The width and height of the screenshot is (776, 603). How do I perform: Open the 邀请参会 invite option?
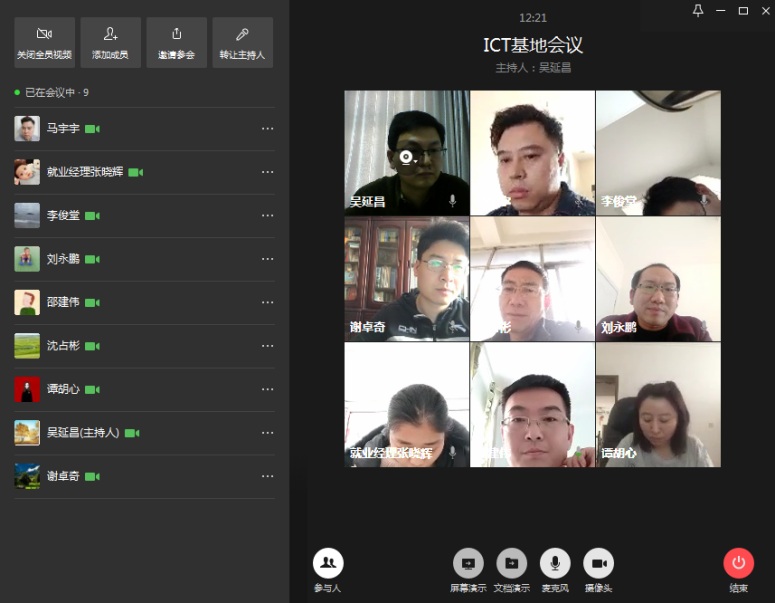[x=176, y=42]
